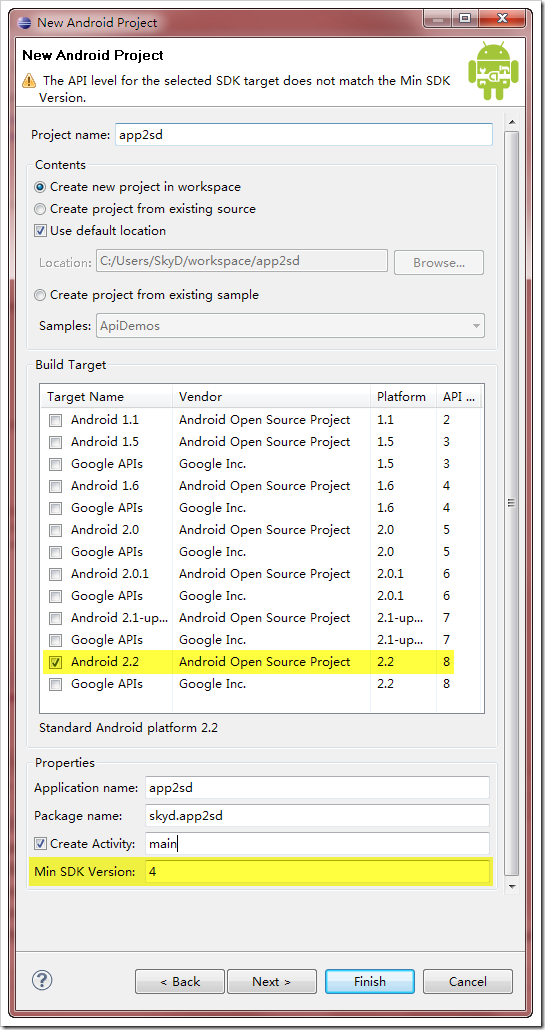Click the Min SDK Version field

[318, 872]
